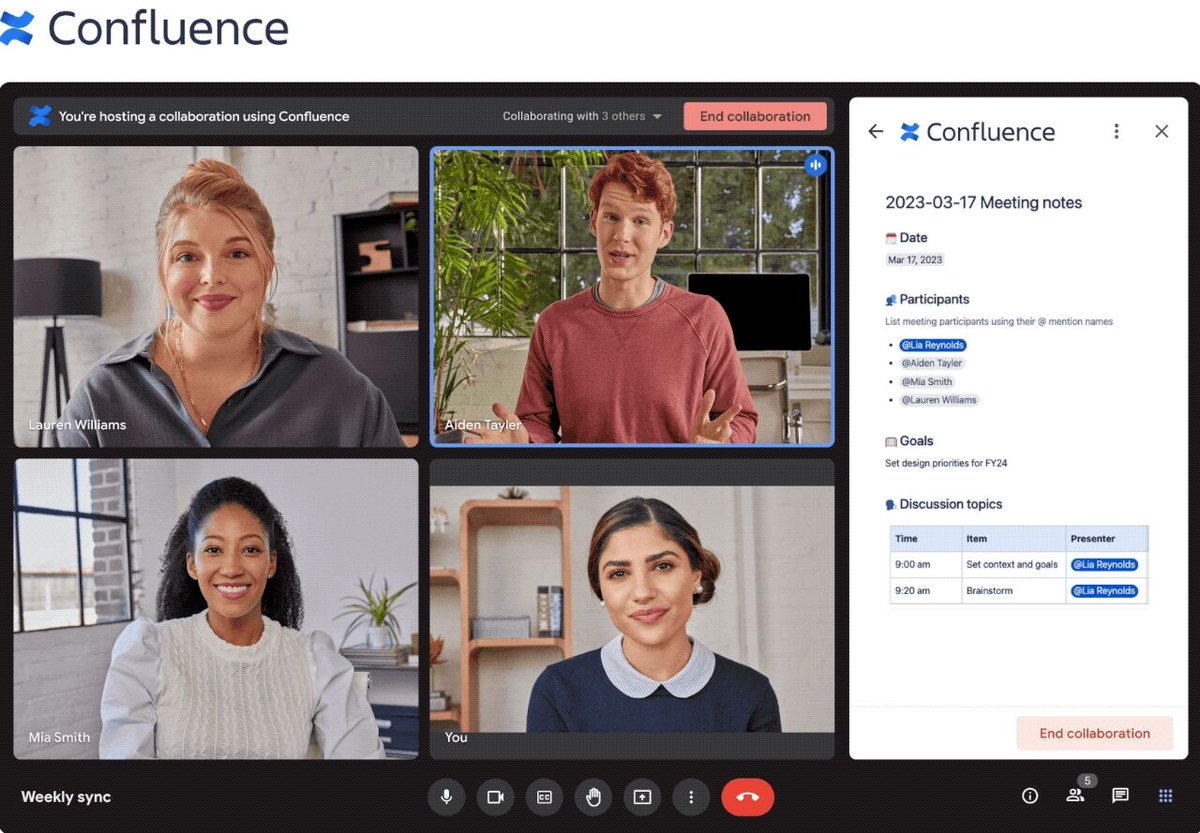Click the "9:00 am" table cell
1200x833 pixels.
click(925, 564)
